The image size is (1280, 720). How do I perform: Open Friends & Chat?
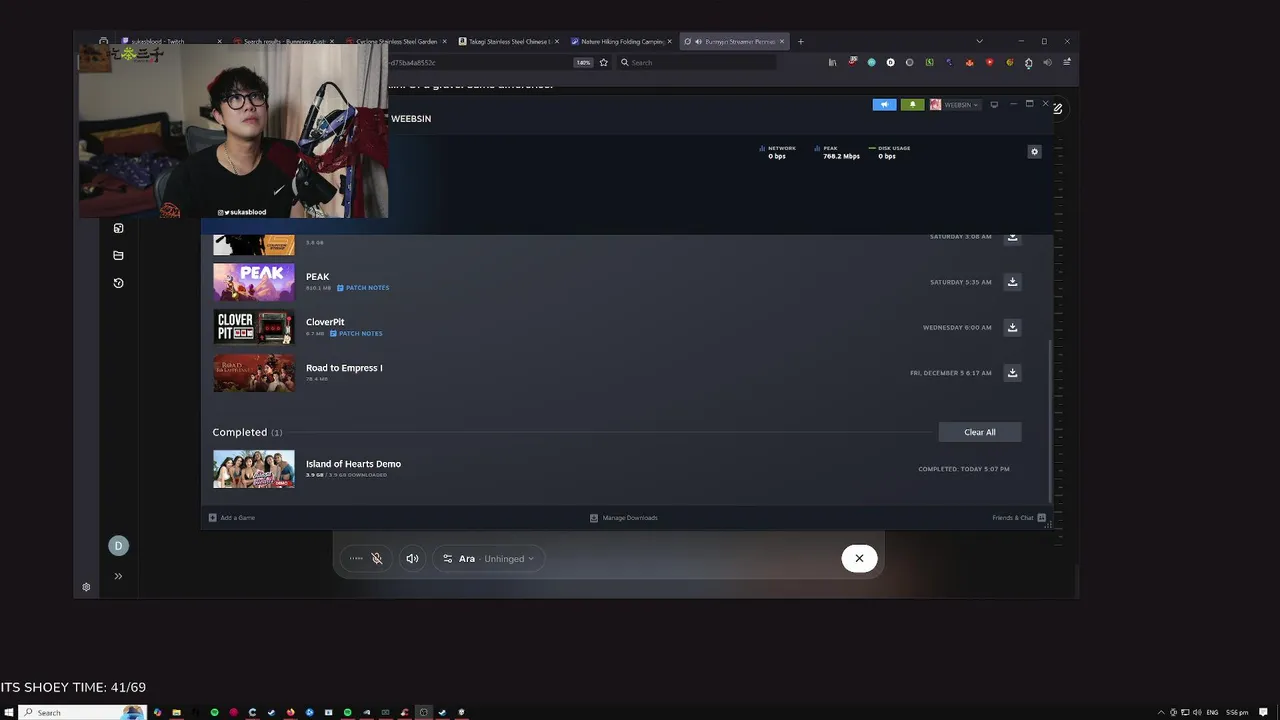(1019, 518)
